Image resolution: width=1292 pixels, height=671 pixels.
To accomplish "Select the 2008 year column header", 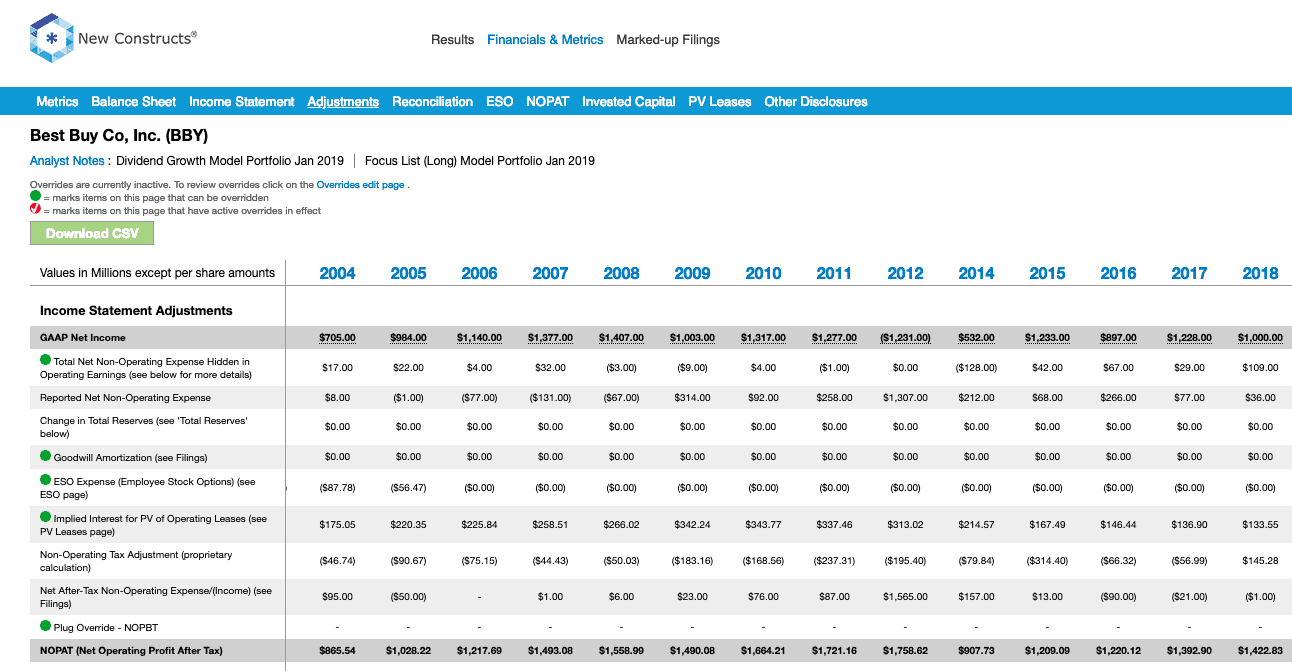I will pyautogui.click(x=621, y=273).
